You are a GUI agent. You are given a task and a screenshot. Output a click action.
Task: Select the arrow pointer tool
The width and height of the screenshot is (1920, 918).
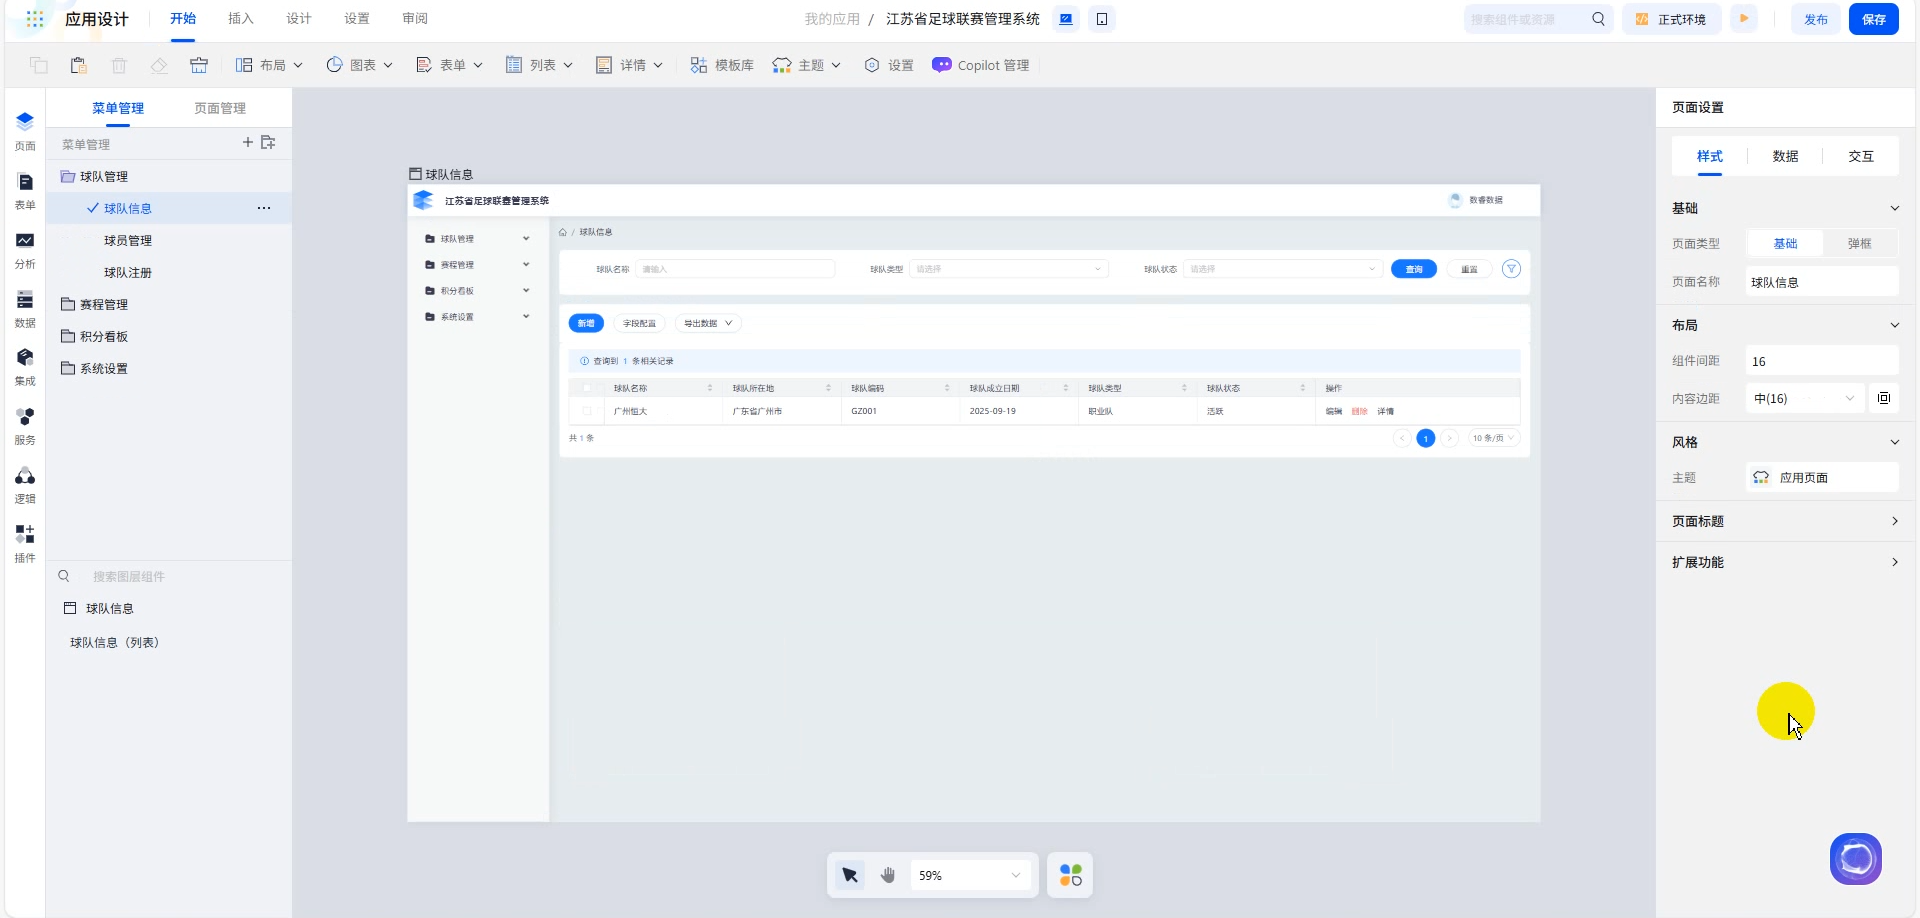850,875
